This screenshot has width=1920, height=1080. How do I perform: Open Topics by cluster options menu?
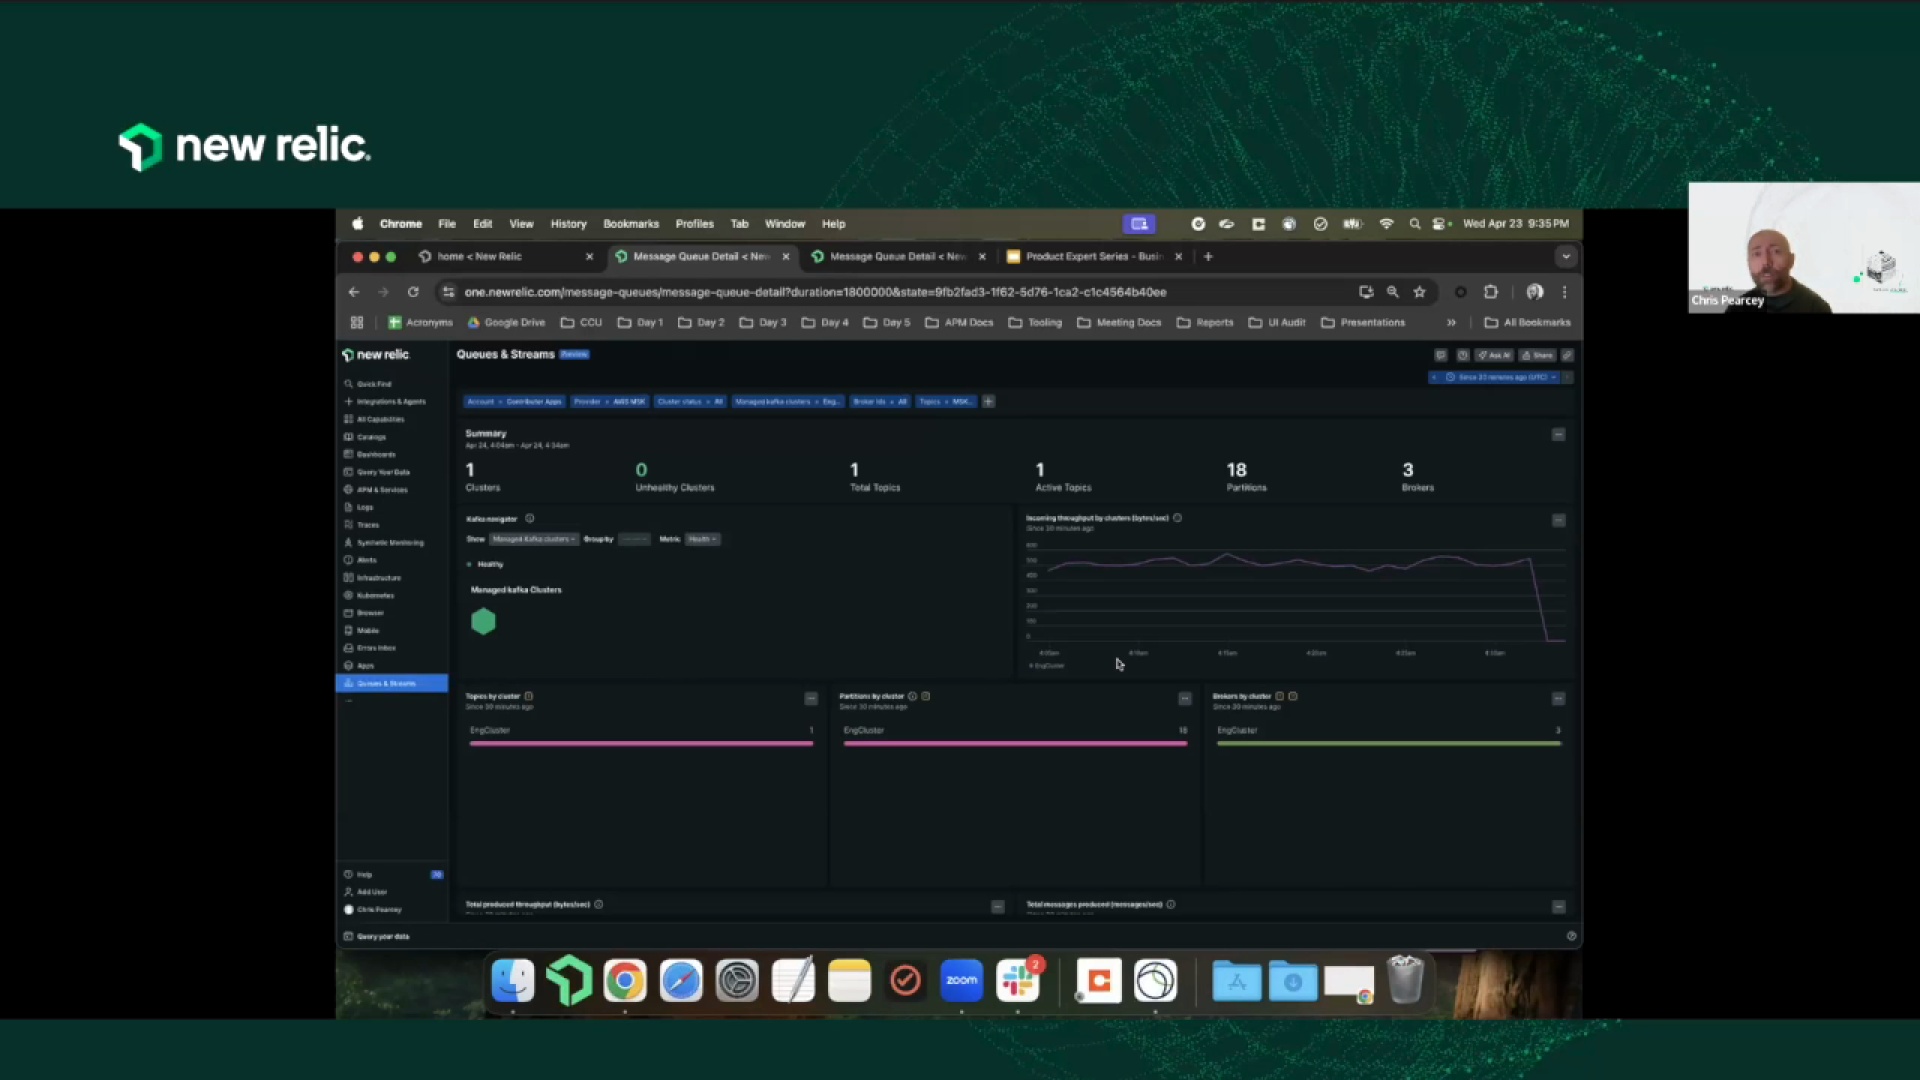point(811,699)
